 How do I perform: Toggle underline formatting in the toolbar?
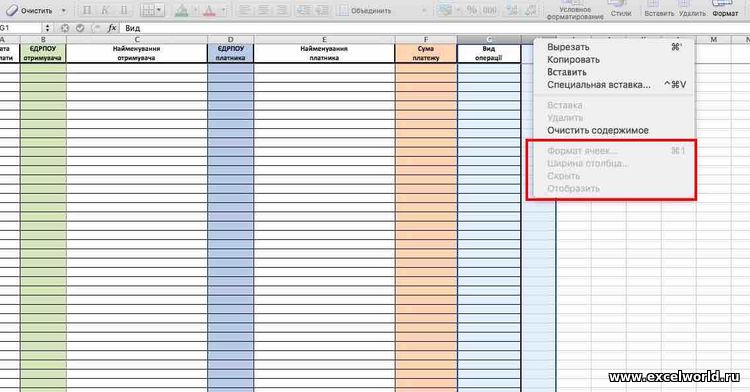[x=124, y=10]
